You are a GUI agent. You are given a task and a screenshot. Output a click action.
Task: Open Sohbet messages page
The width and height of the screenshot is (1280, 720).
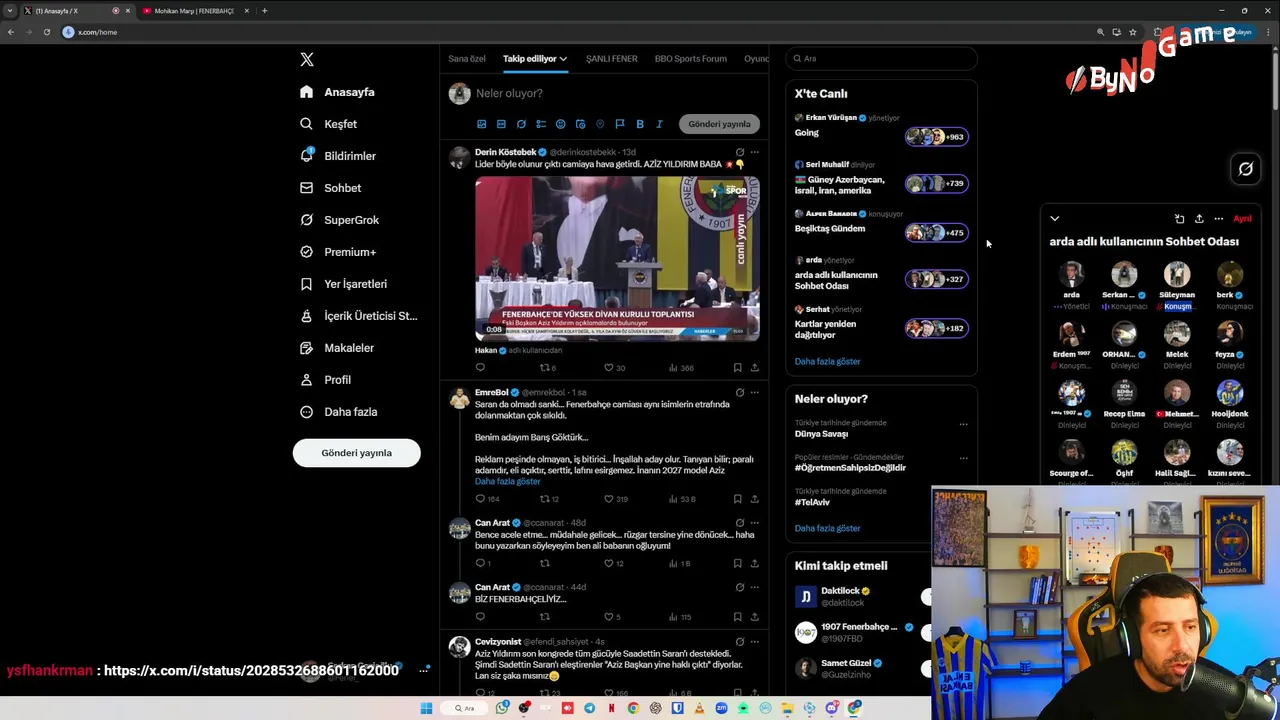pyautogui.click(x=330, y=188)
